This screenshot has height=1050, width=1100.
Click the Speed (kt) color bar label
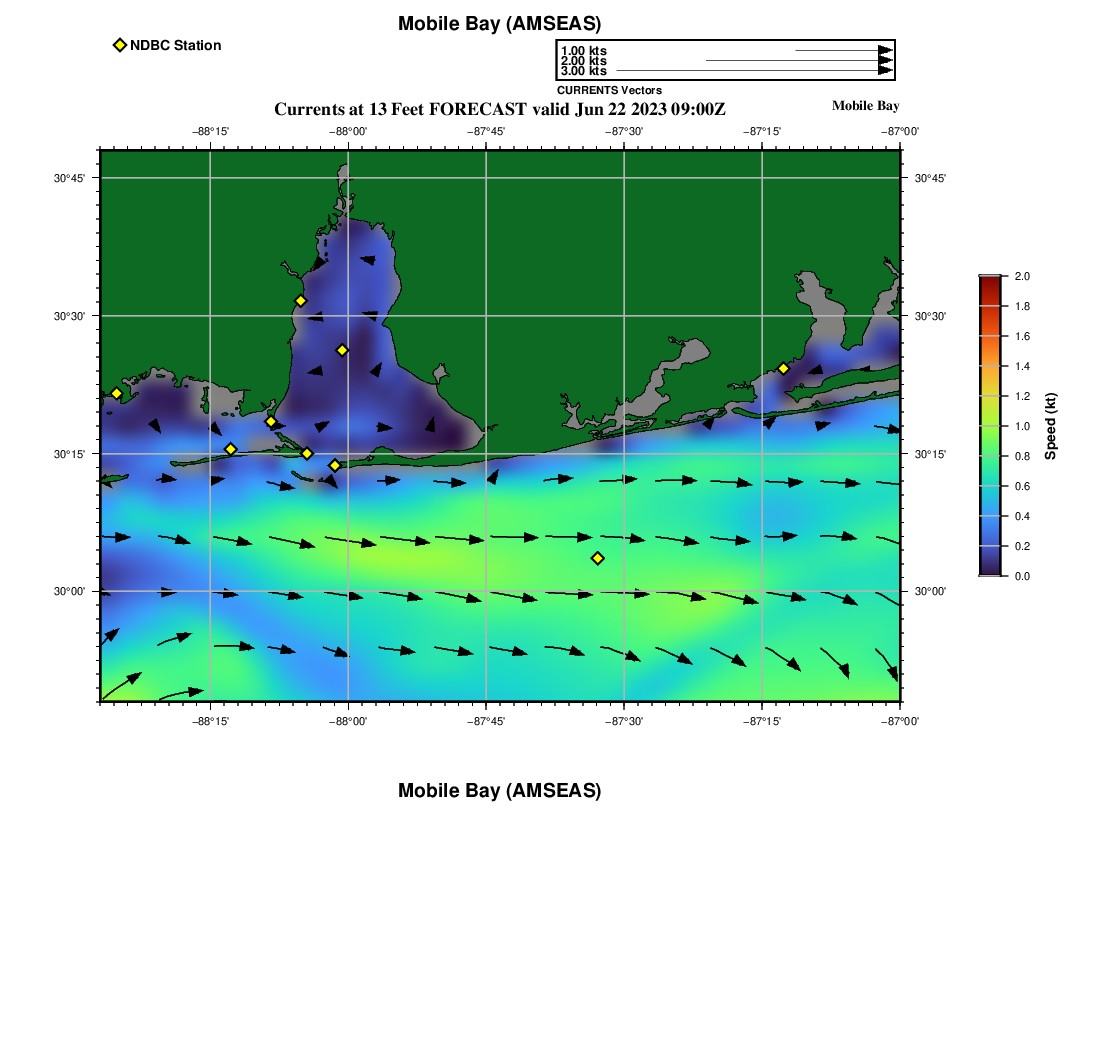click(1050, 426)
